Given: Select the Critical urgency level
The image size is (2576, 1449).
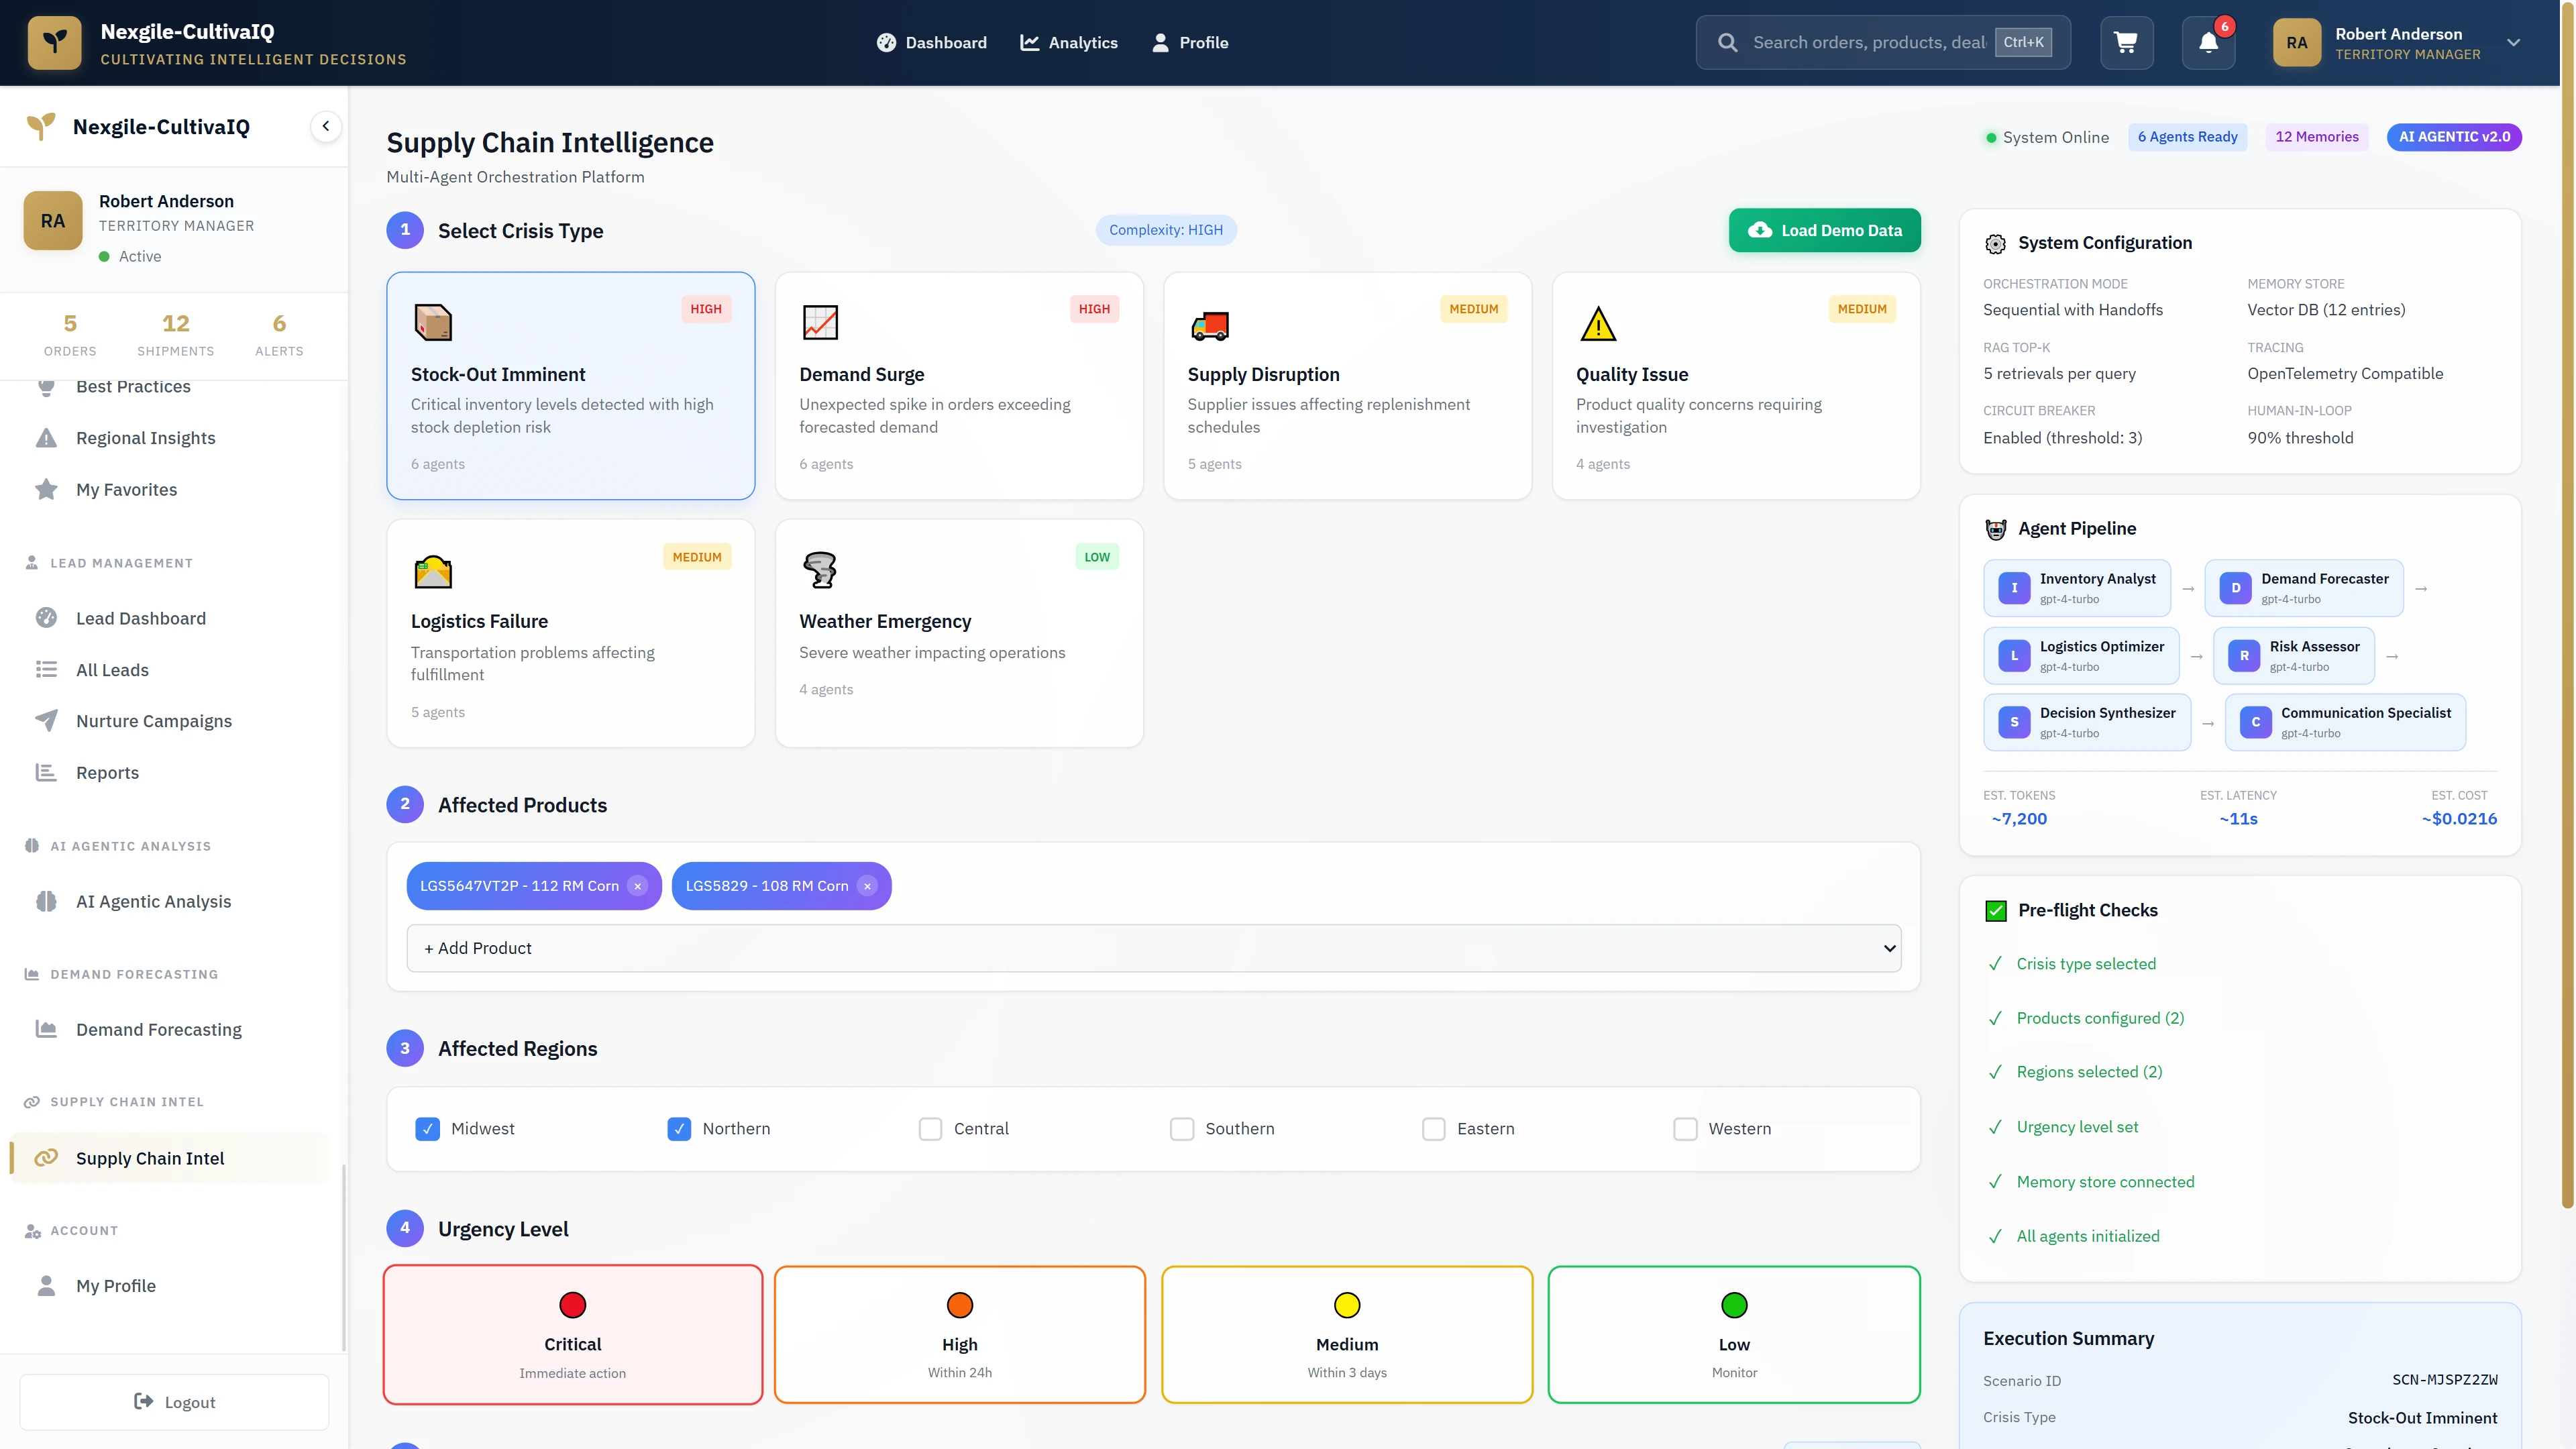Looking at the screenshot, I should pos(571,1334).
